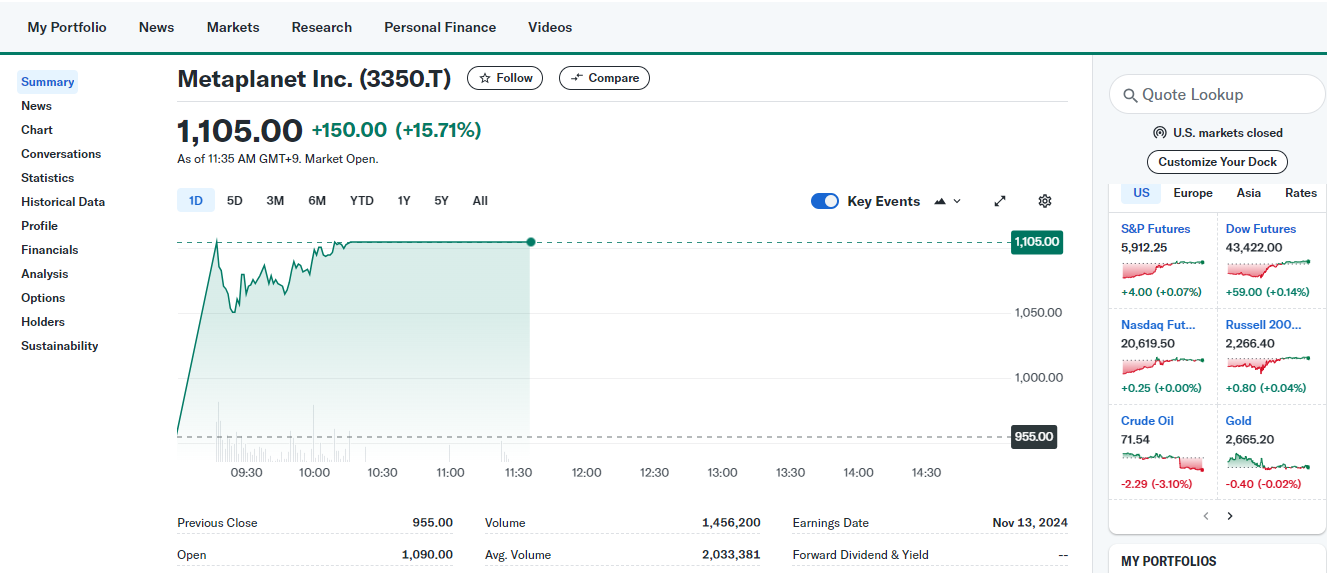The height and width of the screenshot is (573, 1327).
Task: Open the Russell 2000 quote link
Action: 1264,325
